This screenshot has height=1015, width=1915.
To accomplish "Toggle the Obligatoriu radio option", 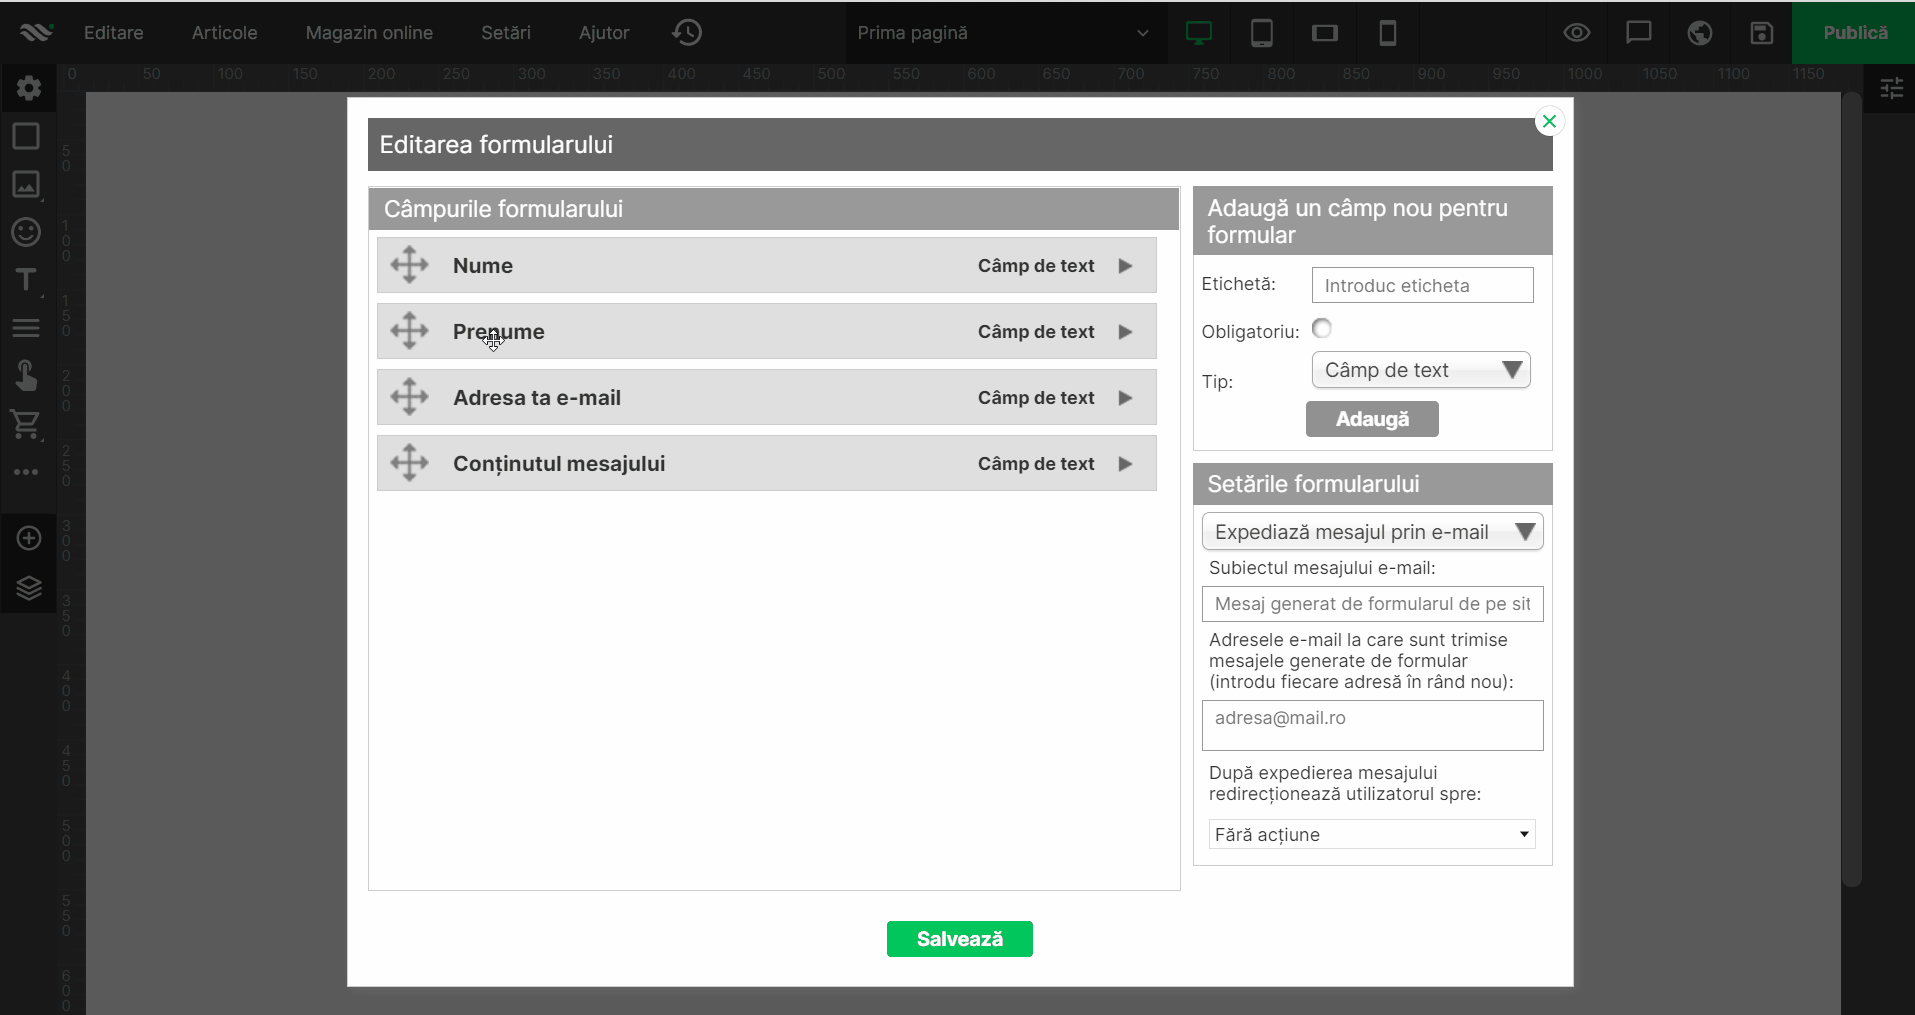I will [1322, 328].
